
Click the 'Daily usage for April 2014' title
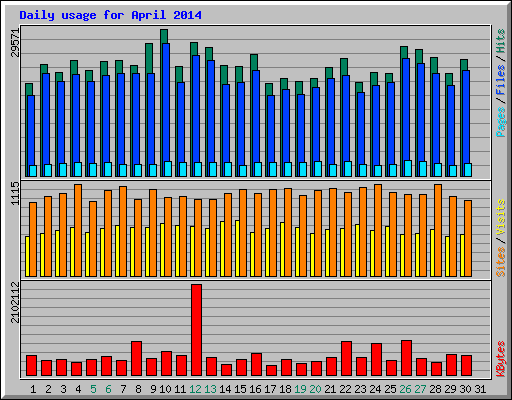tap(110, 15)
